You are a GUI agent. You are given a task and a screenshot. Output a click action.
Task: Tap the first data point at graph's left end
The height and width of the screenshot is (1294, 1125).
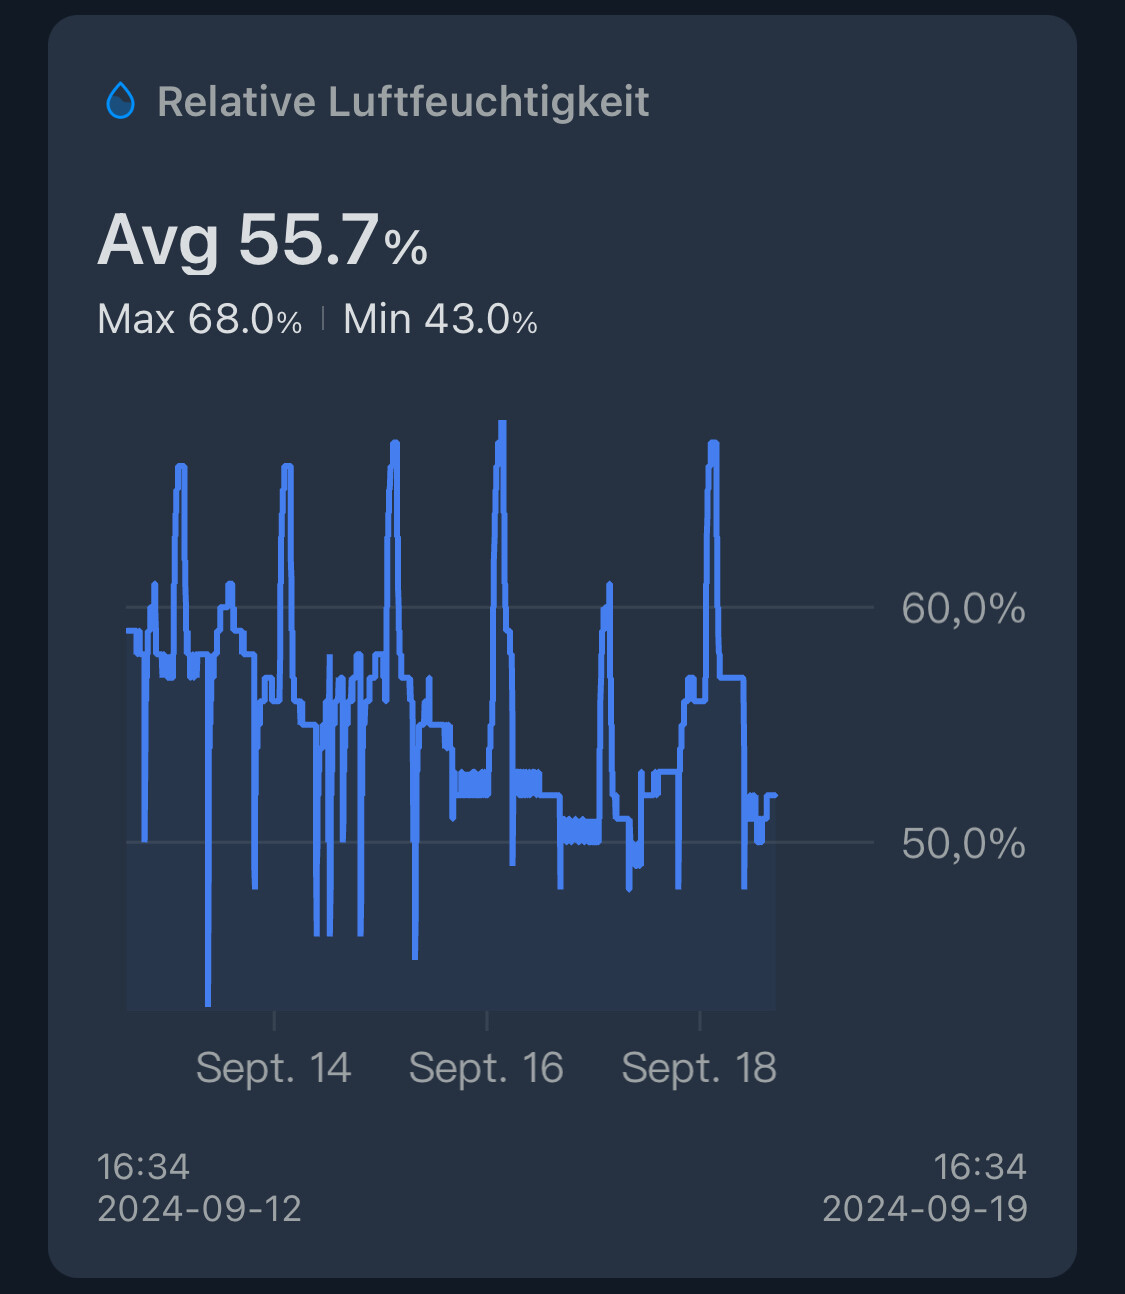pyautogui.click(x=128, y=630)
